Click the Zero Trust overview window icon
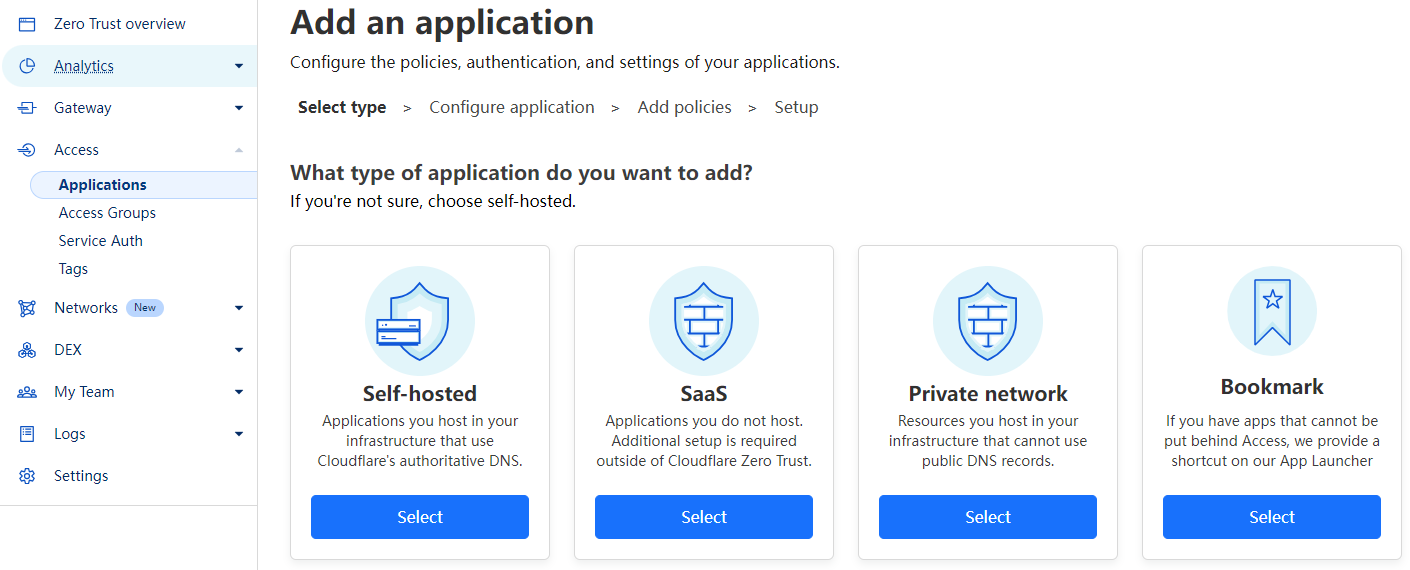Screen dimensions: 1410x570 pos(27,24)
